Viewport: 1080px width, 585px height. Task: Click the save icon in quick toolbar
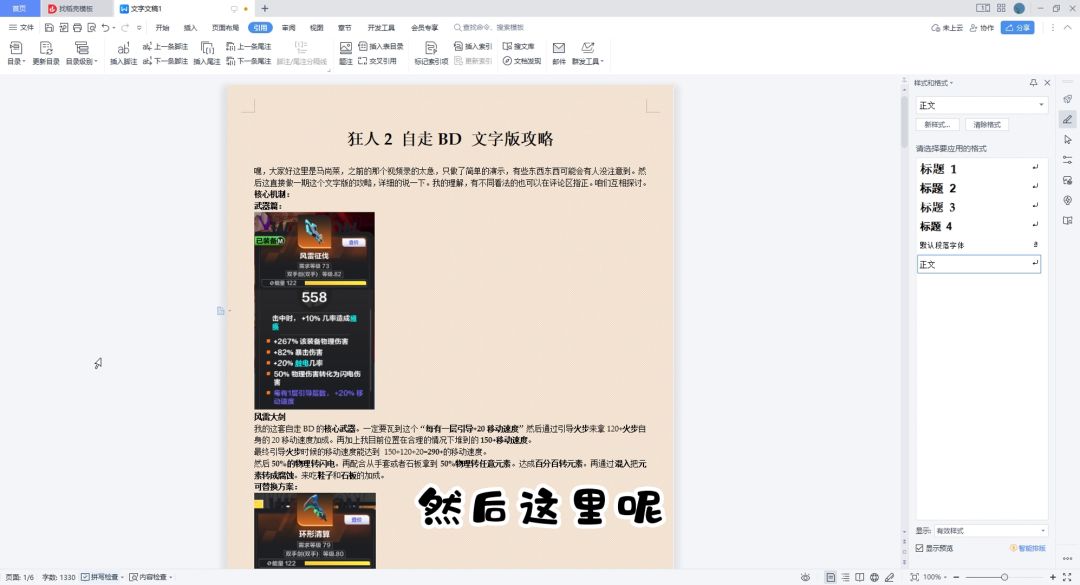(49, 28)
